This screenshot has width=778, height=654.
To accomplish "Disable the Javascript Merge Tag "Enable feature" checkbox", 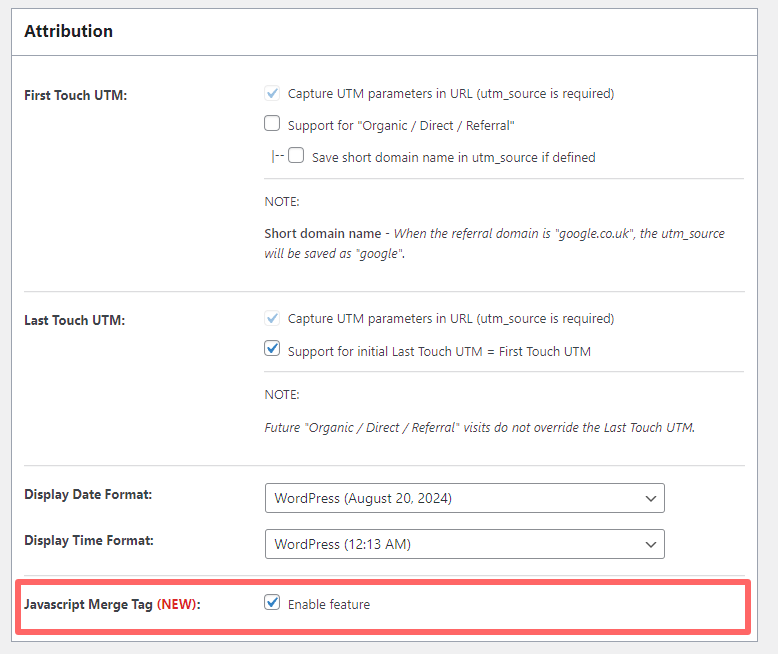I will (x=272, y=603).
